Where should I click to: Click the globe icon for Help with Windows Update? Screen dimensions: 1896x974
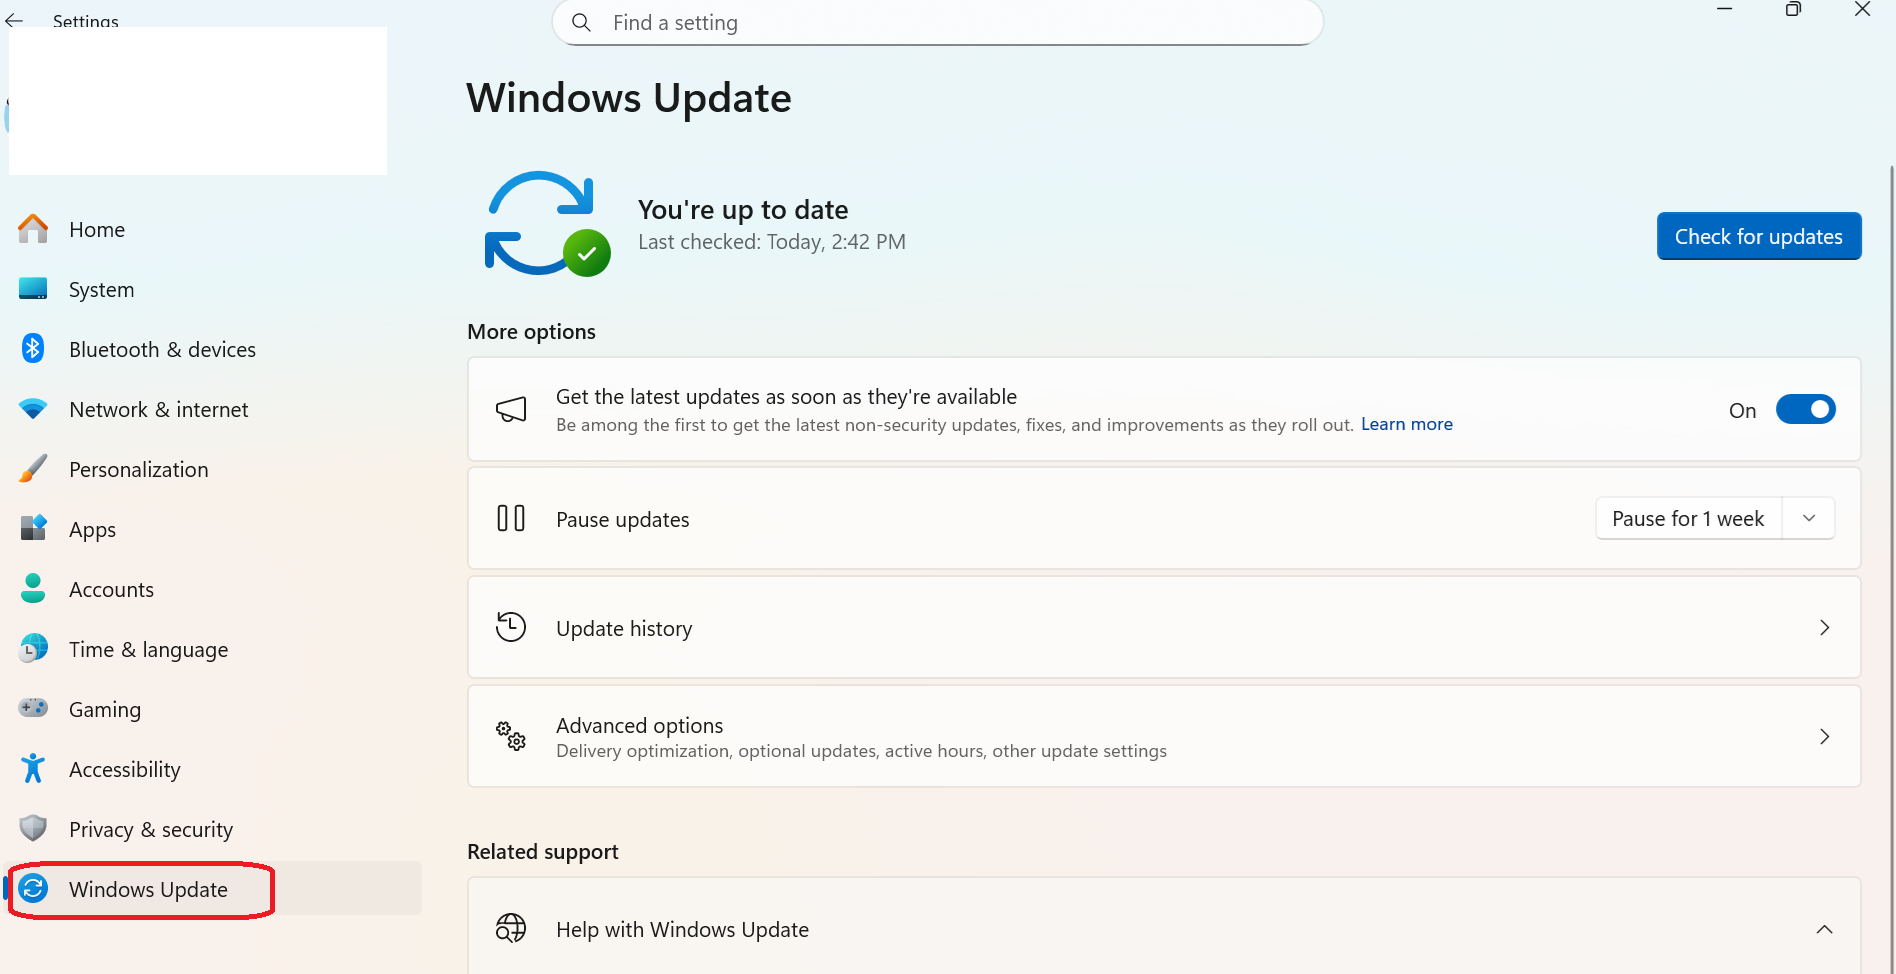point(511,928)
